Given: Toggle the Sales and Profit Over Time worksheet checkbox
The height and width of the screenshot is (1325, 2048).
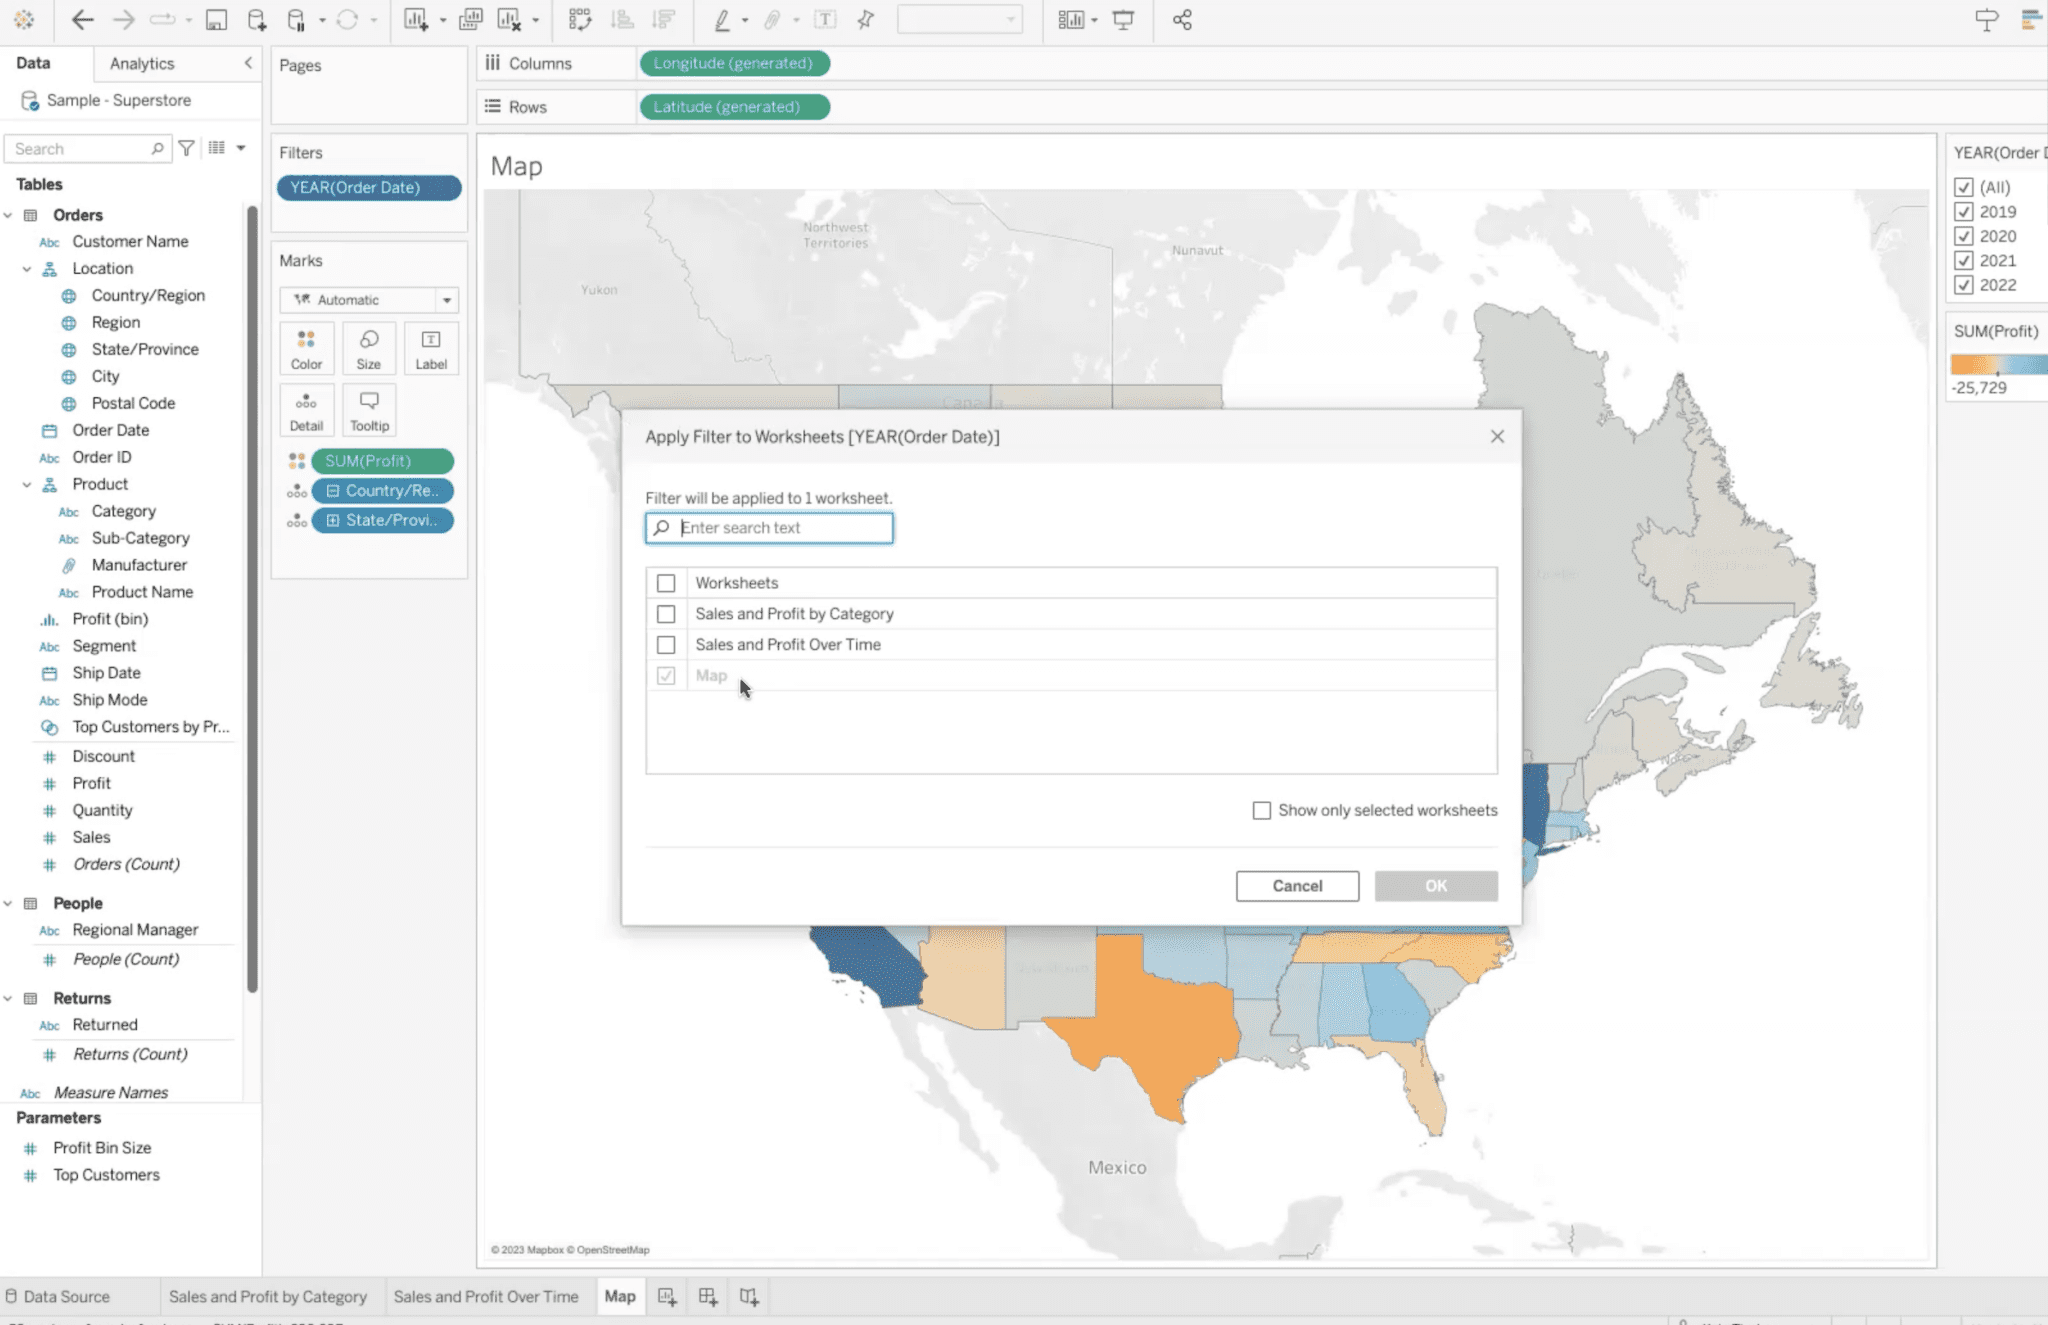Looking at the screenshot, I should [x=666, y=643].
